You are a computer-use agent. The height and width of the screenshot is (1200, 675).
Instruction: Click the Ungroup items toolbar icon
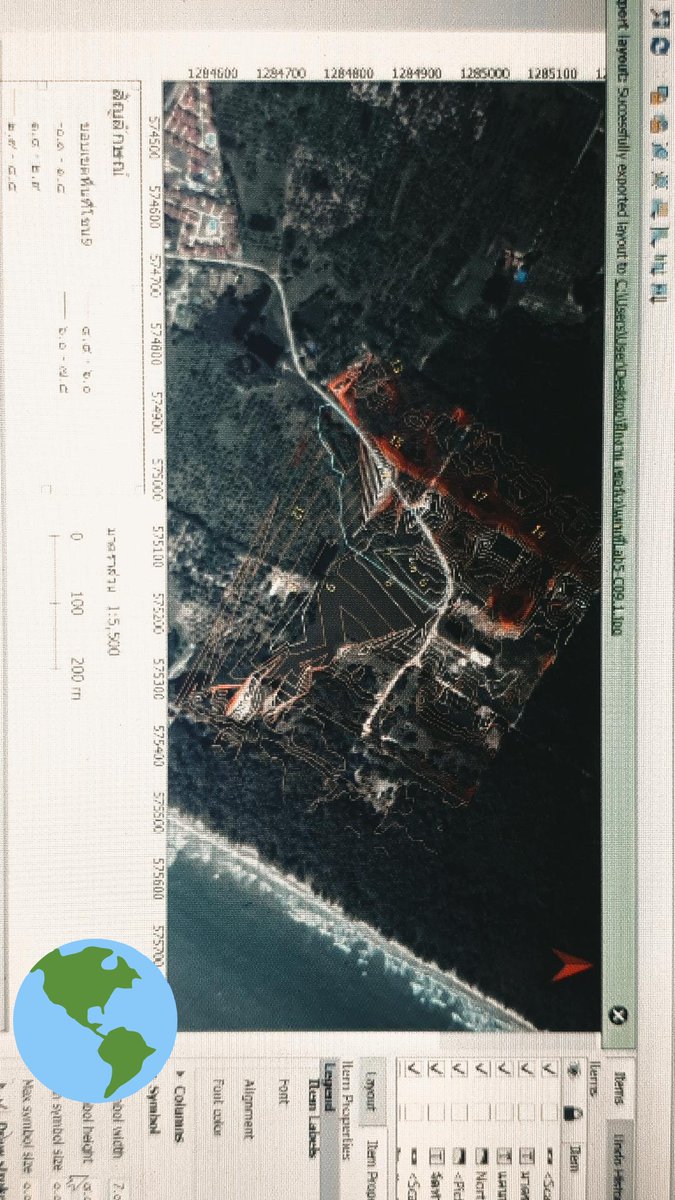pyautogui.click(x=659, y=180)
